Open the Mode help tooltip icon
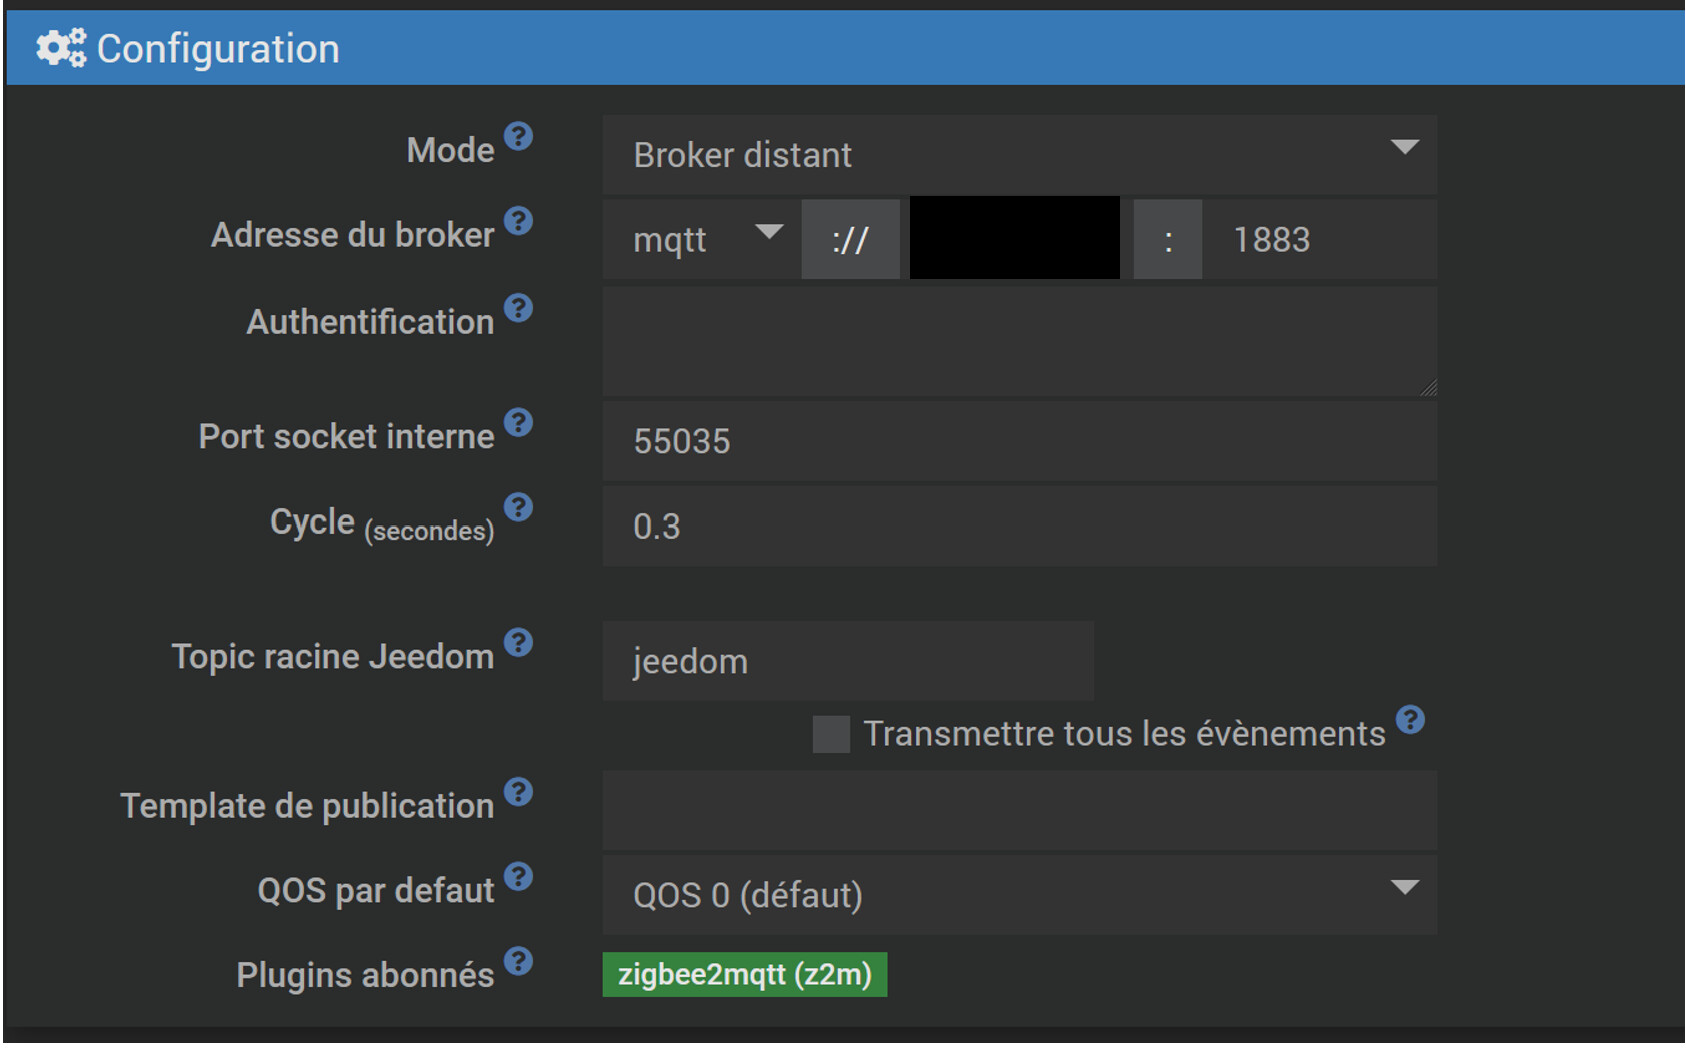 pos(519,135)
